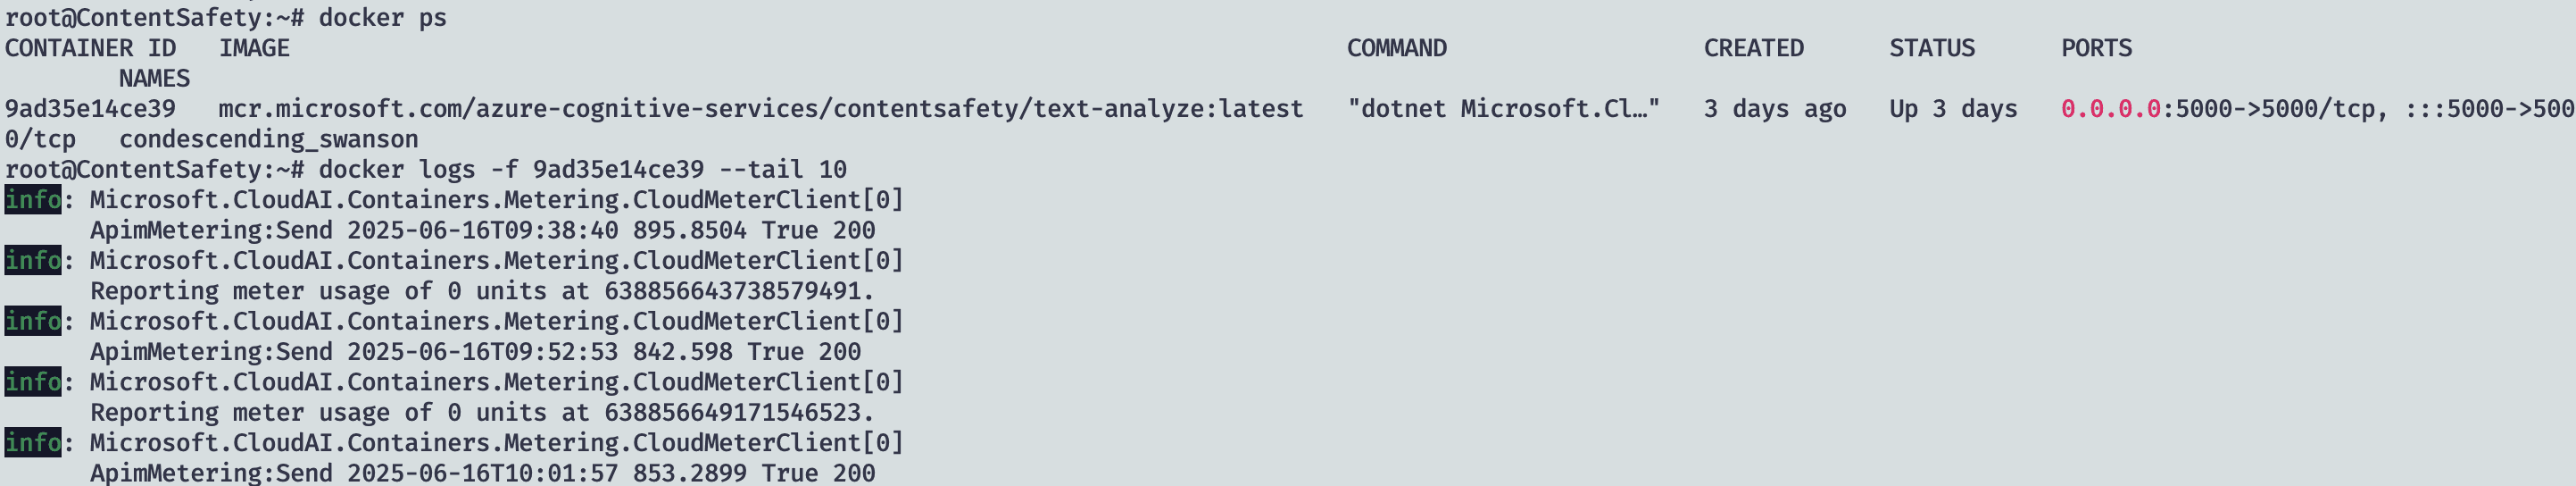Click the ApimMetering:Send 10:01:57 log line
Viewport: 2576px width, 486px height.
coord(482,473)
